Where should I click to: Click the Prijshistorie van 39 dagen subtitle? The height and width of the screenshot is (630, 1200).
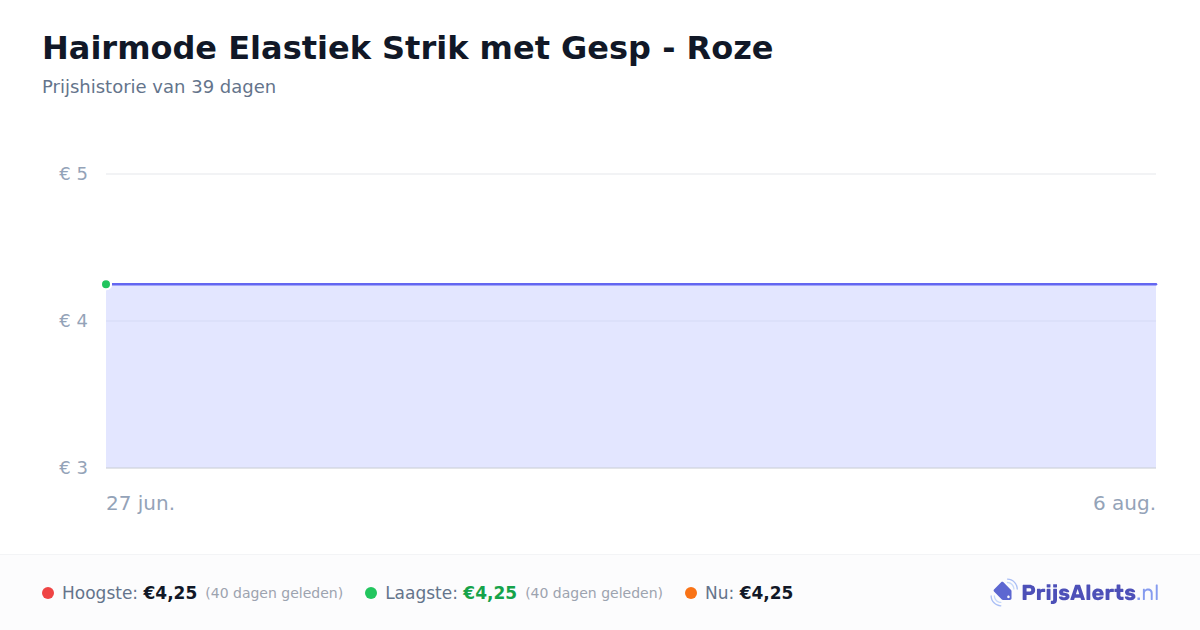[159, 87]
